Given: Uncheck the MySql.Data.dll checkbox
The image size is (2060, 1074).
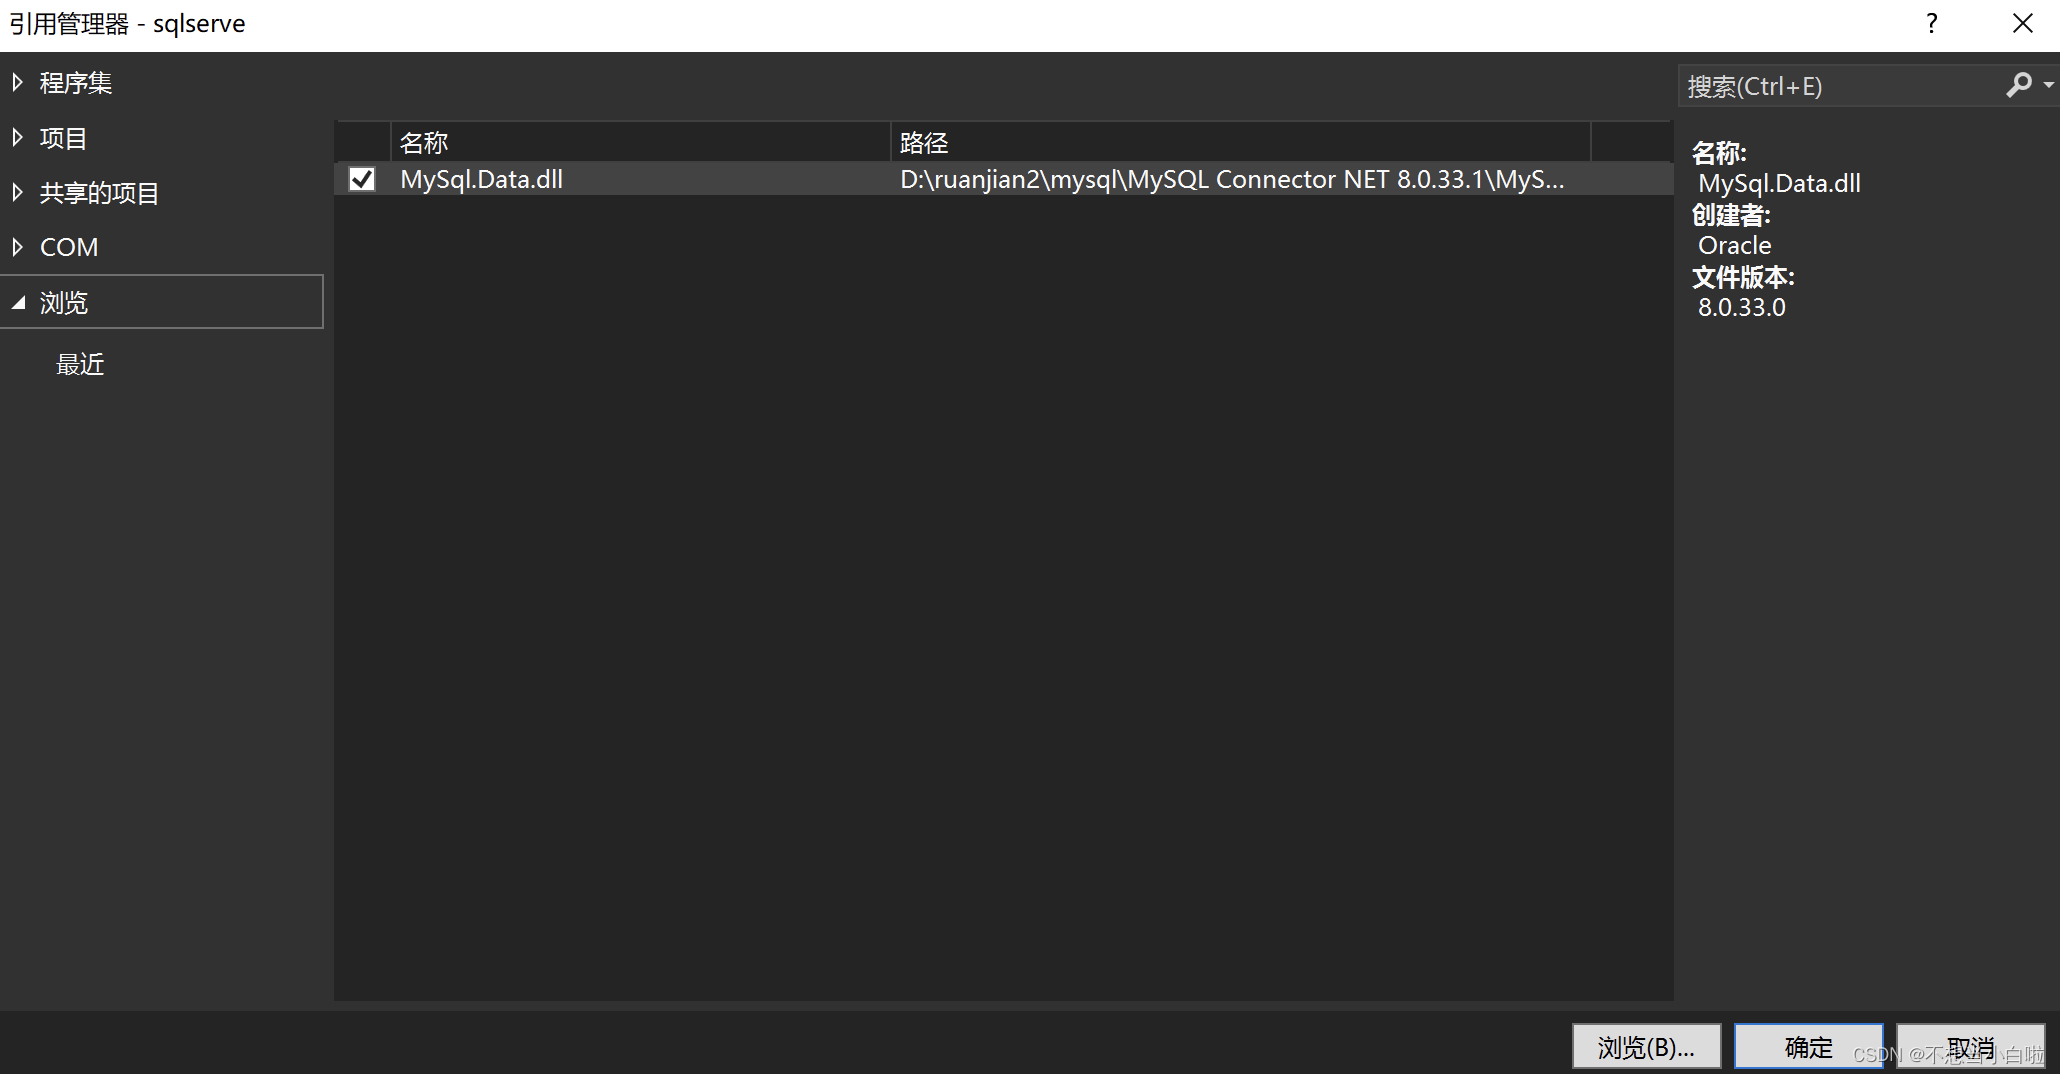Looking at the screenshot, I should pos(362,179).
